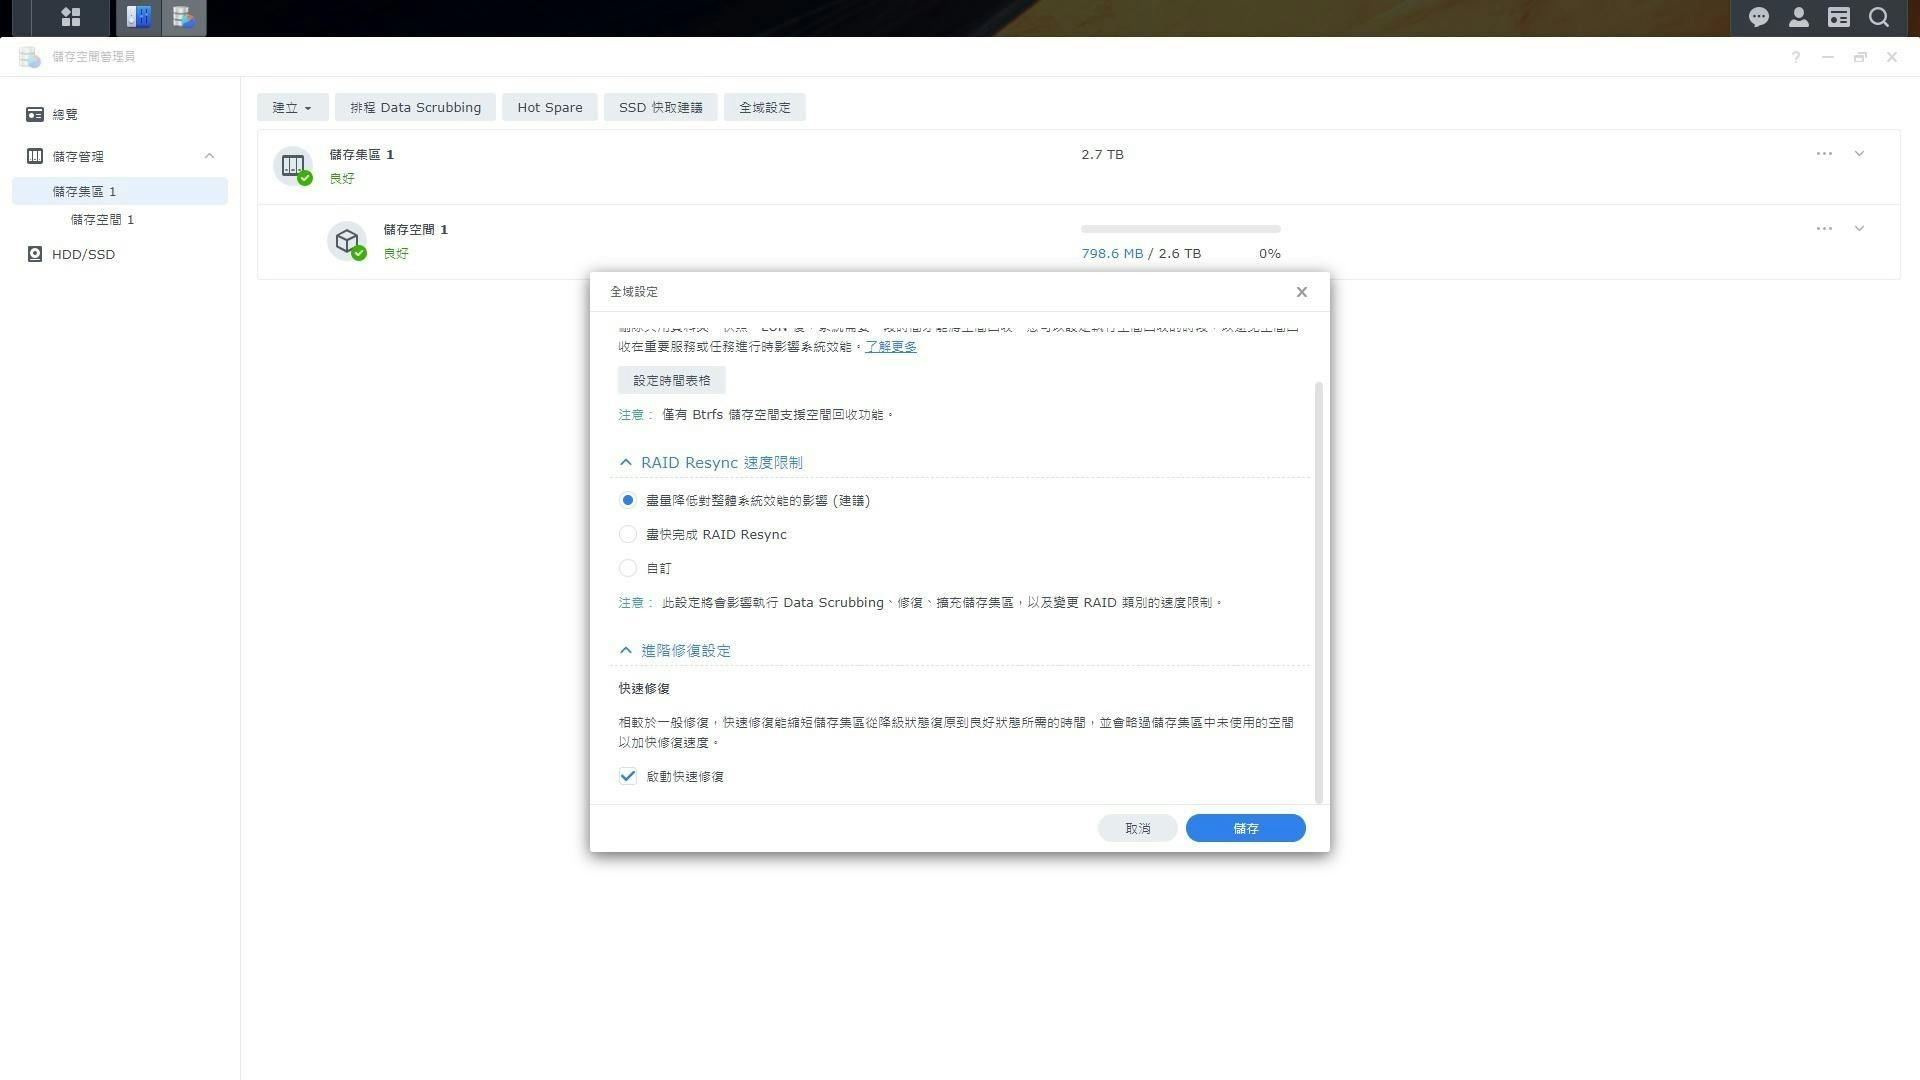The image size is (1920, 1080).
Task: Select 盡量降低對整體系統效能的影響 radio option
Action: [x=628, y=500]
